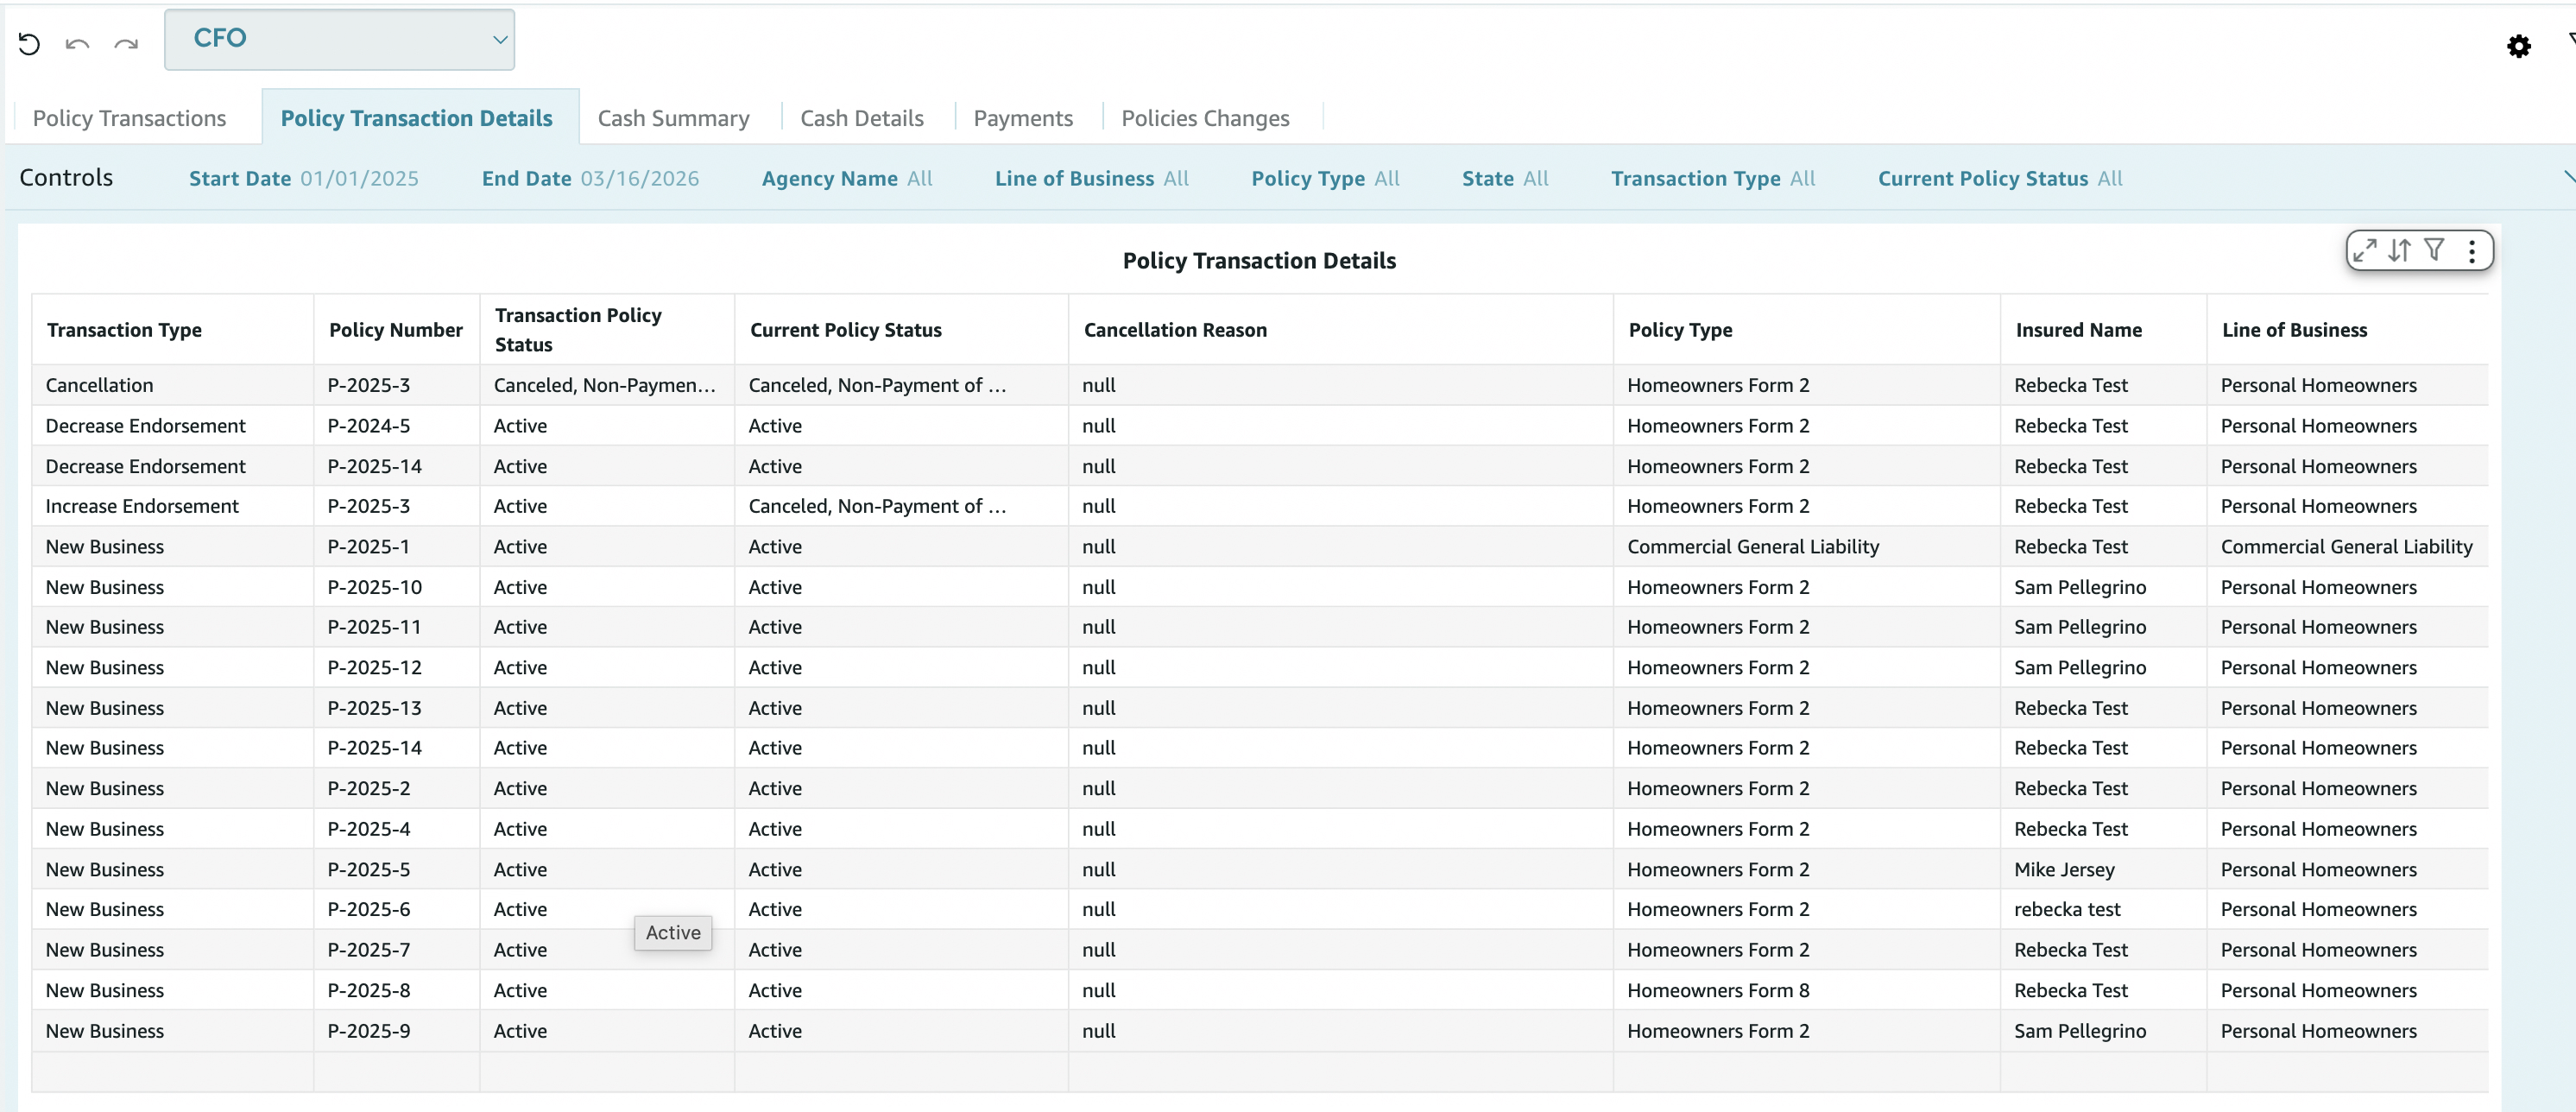Click the undo arrow icon

click(77, 44)
